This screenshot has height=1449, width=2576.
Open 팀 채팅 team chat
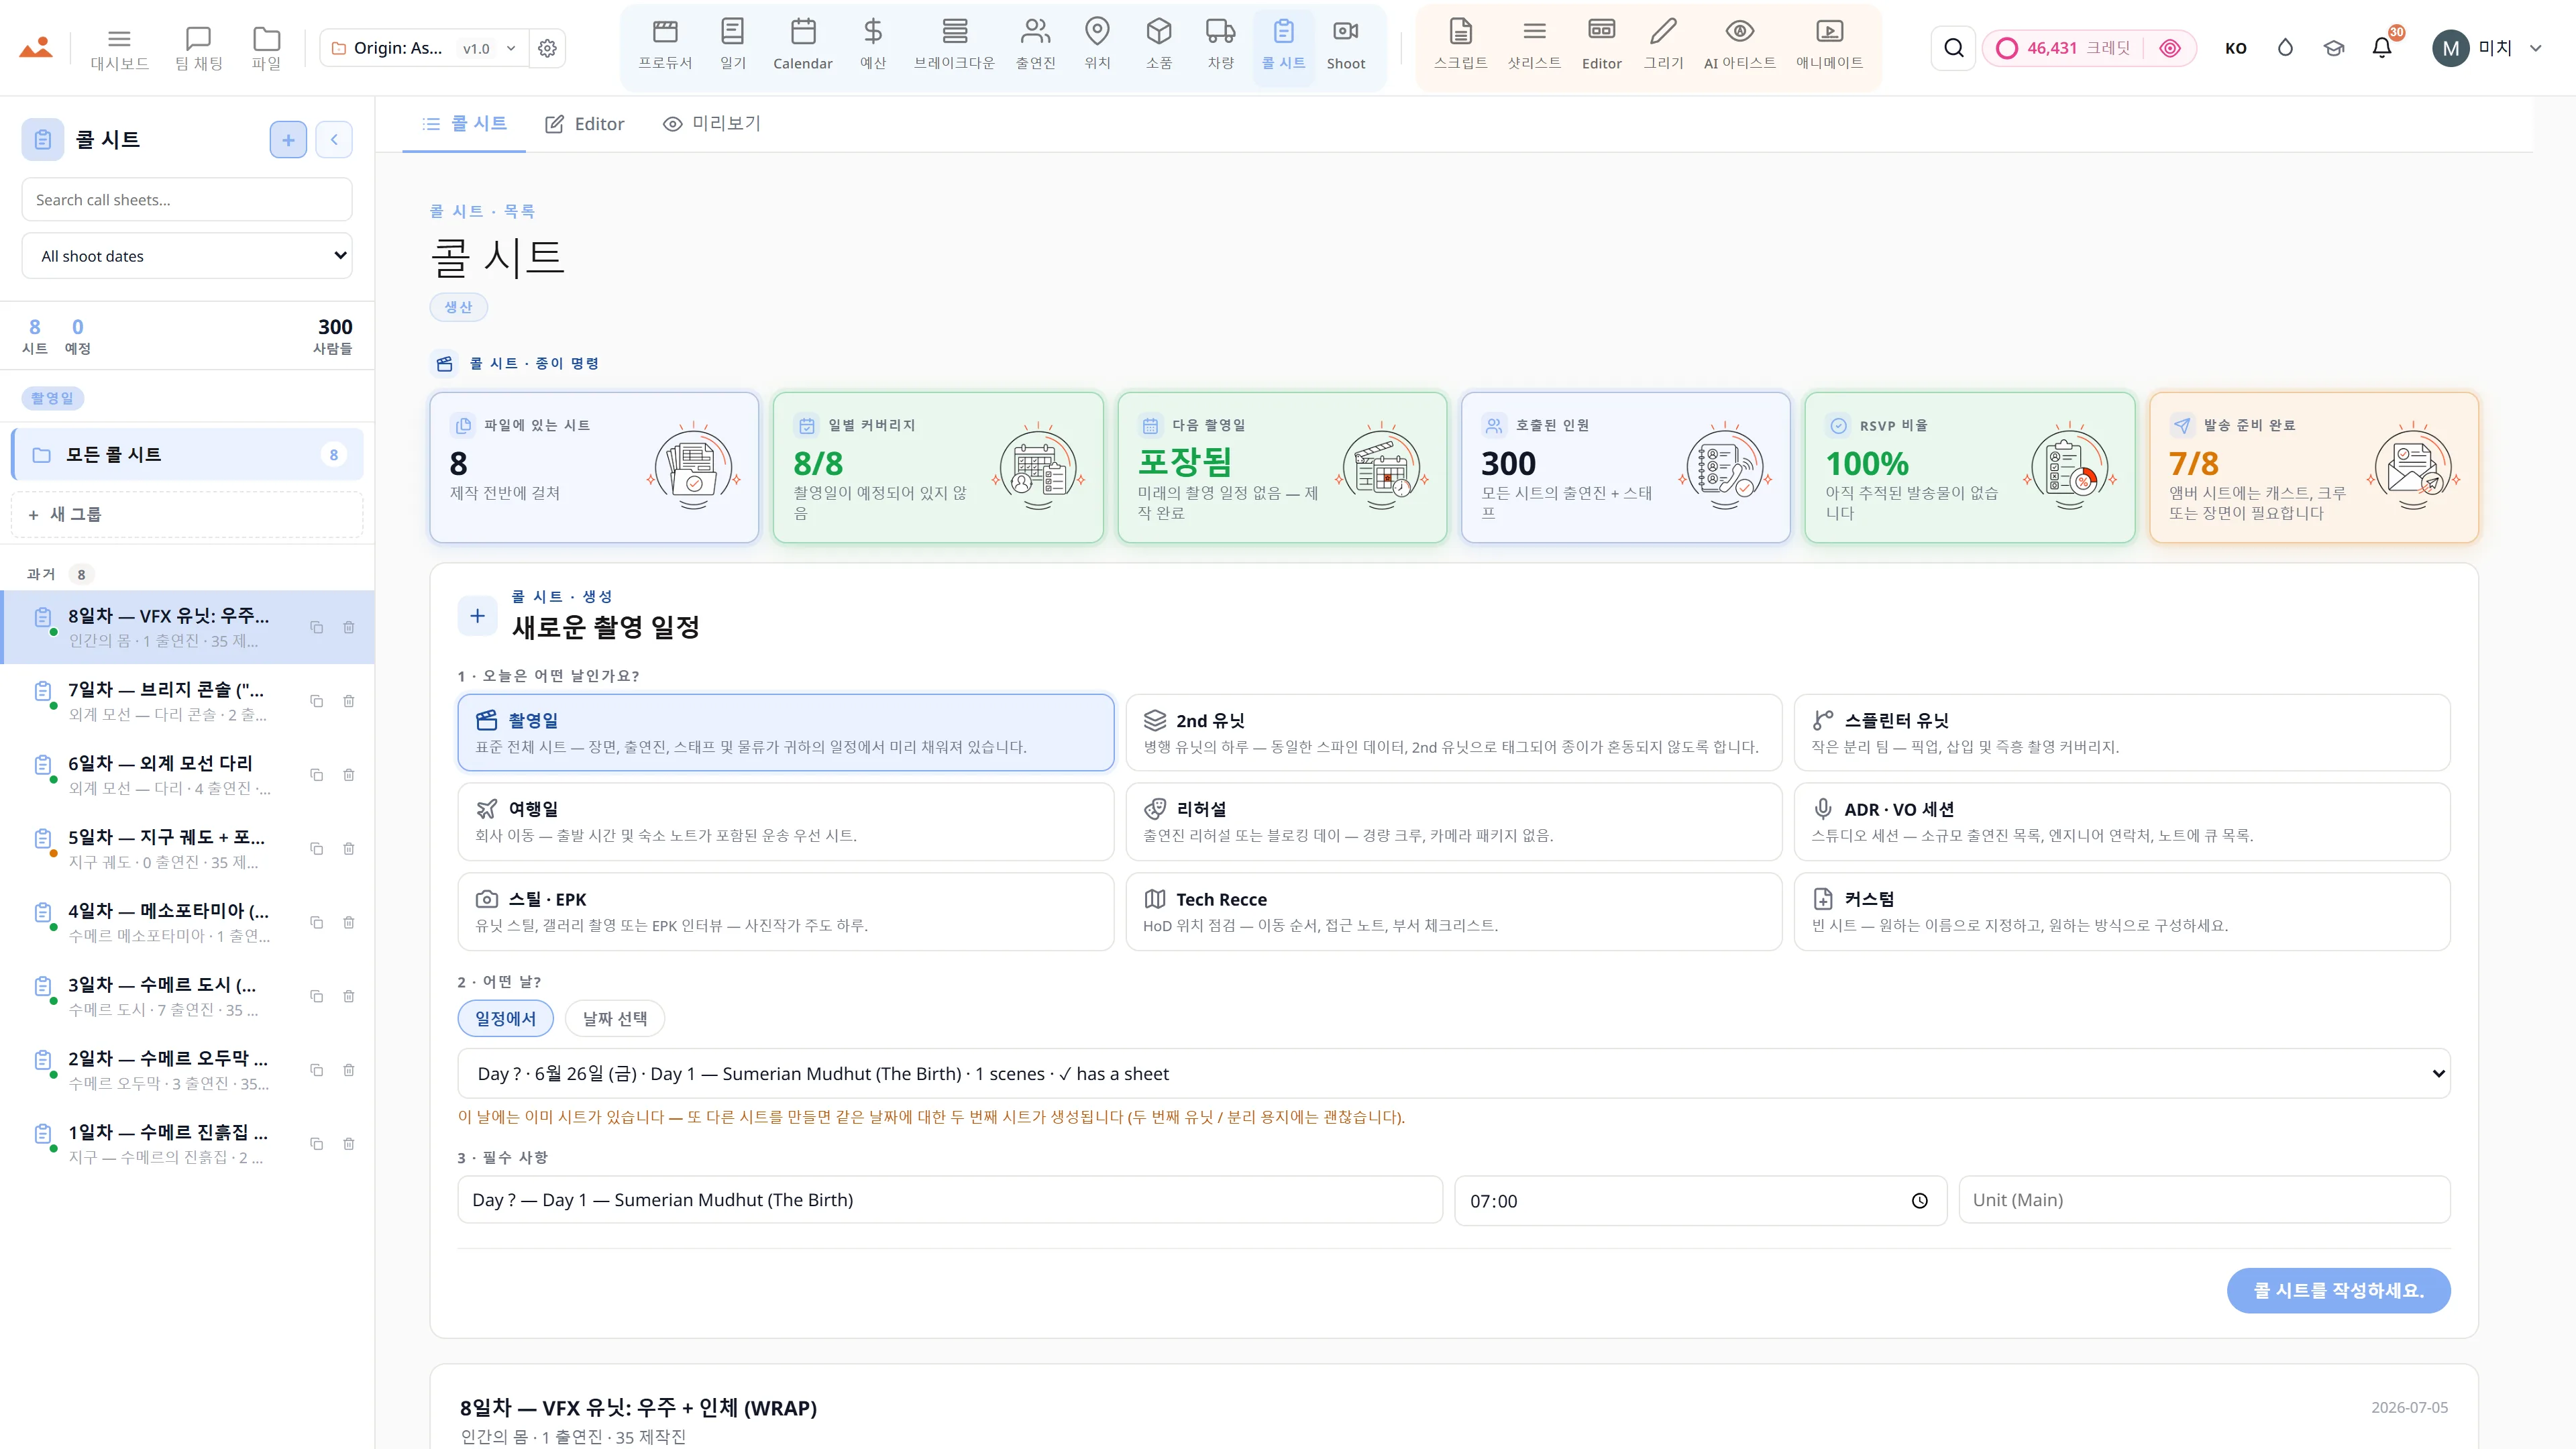point(198,48)
